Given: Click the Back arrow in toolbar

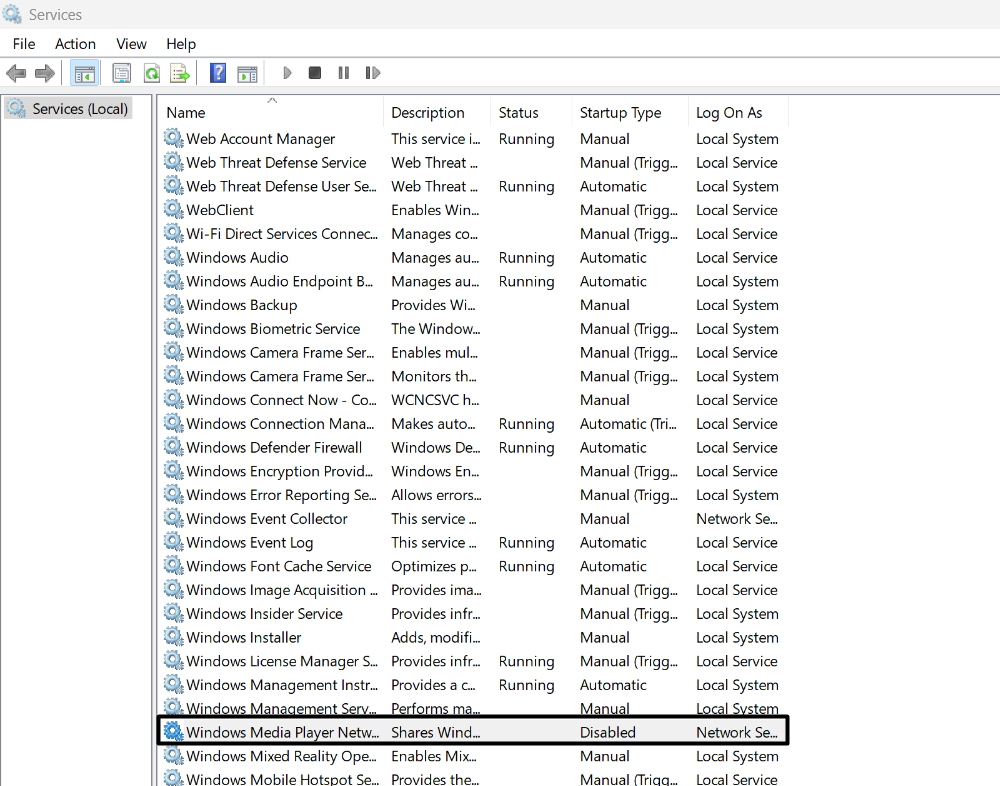Looking at the screenshot, I should 16,73.
